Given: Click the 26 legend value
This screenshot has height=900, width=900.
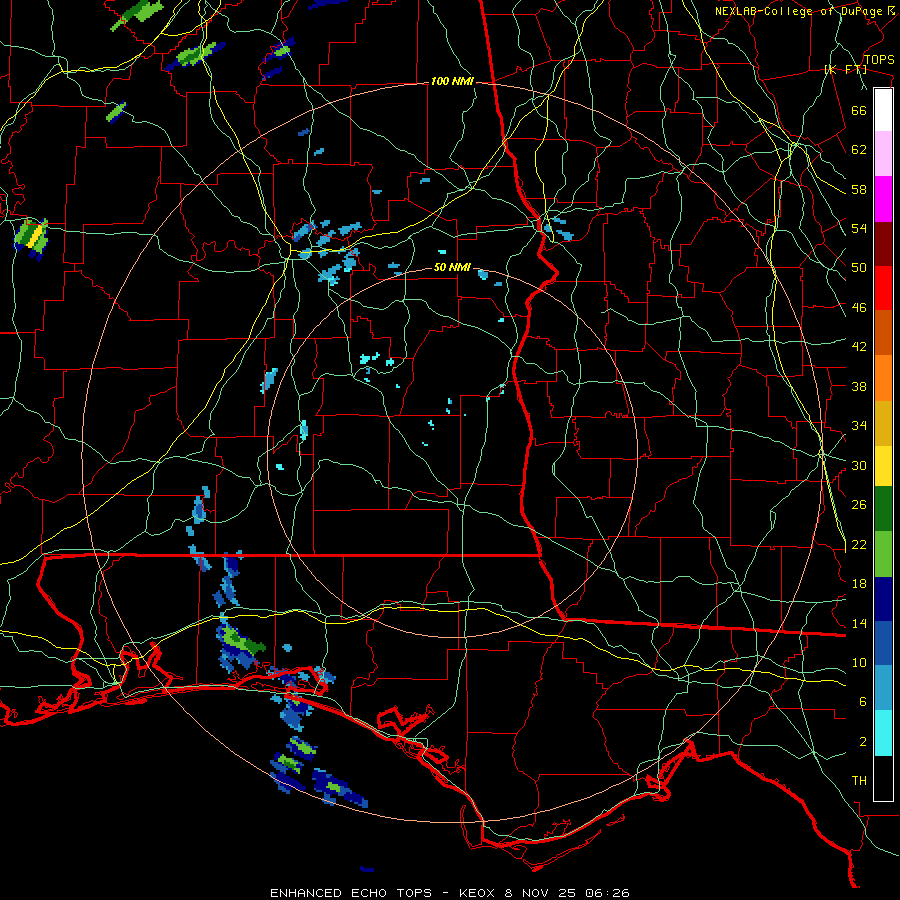Looking at the screenshot, I should click(859, 505).
